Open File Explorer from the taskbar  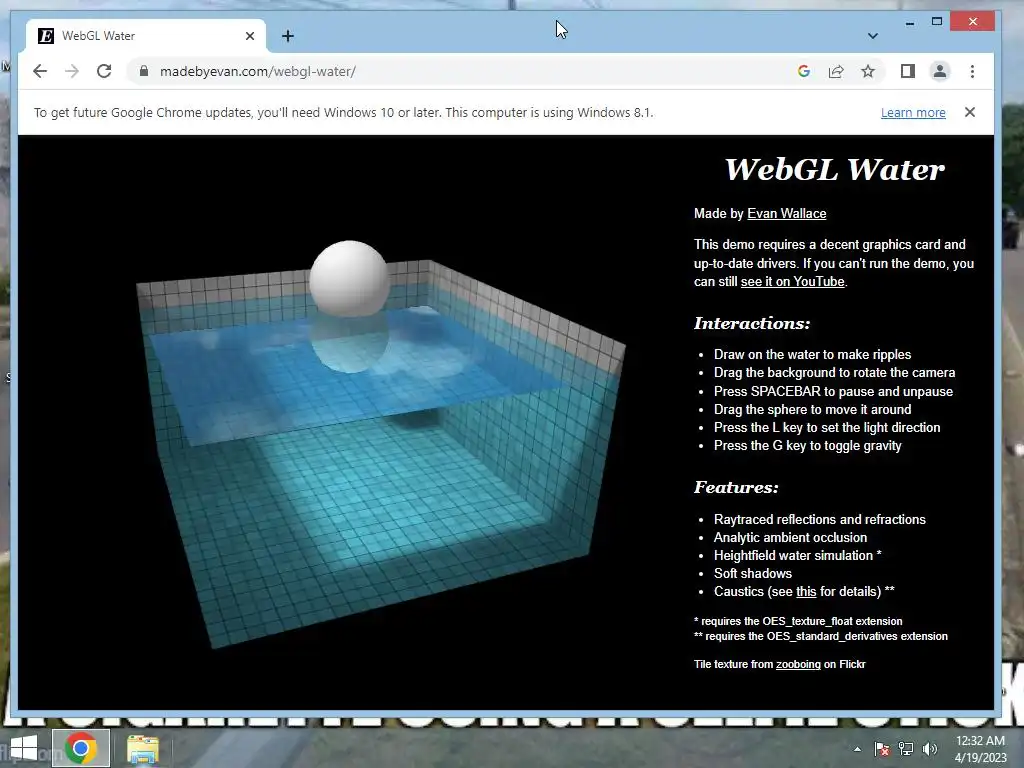pos(142,749)
